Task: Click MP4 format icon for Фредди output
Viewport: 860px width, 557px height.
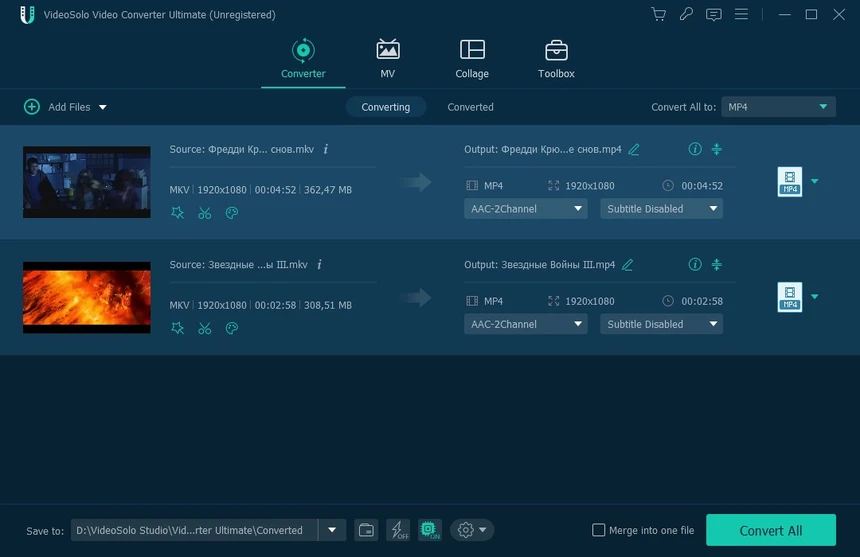Action: click(x=790, y=181)
